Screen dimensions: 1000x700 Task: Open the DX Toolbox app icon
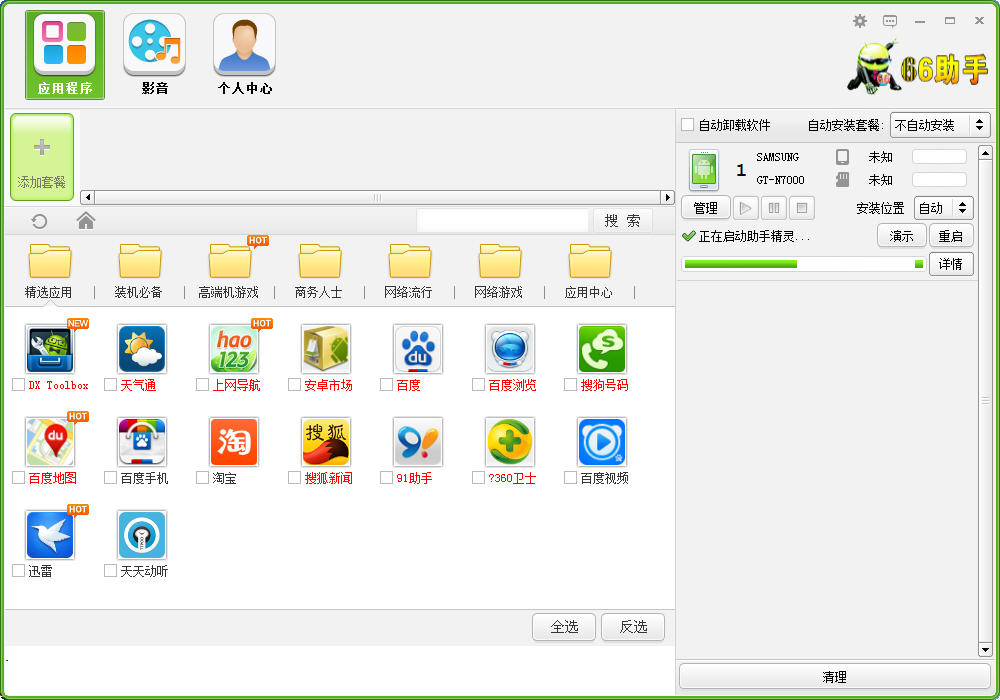click(50, 349)
